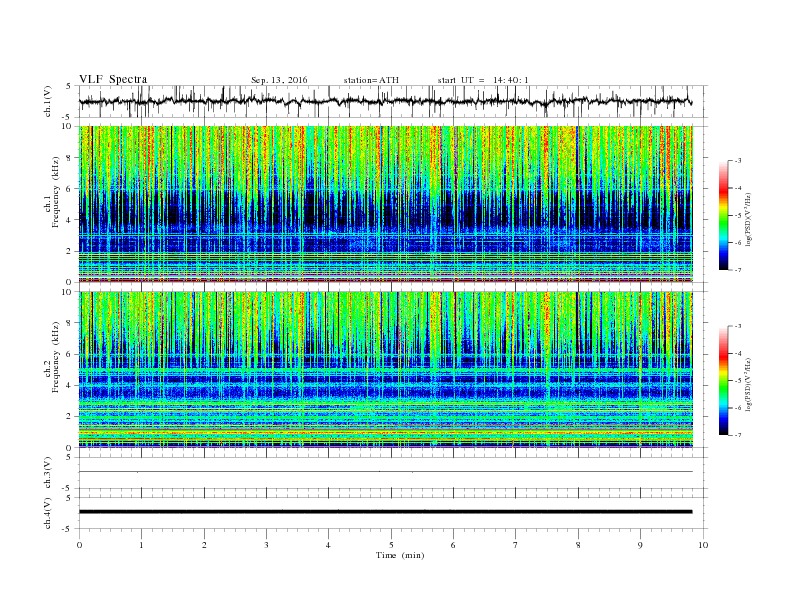This screenshot has height=612, width=792.
Task: Click time-axis tick label "7"
Action: (516, 545)
